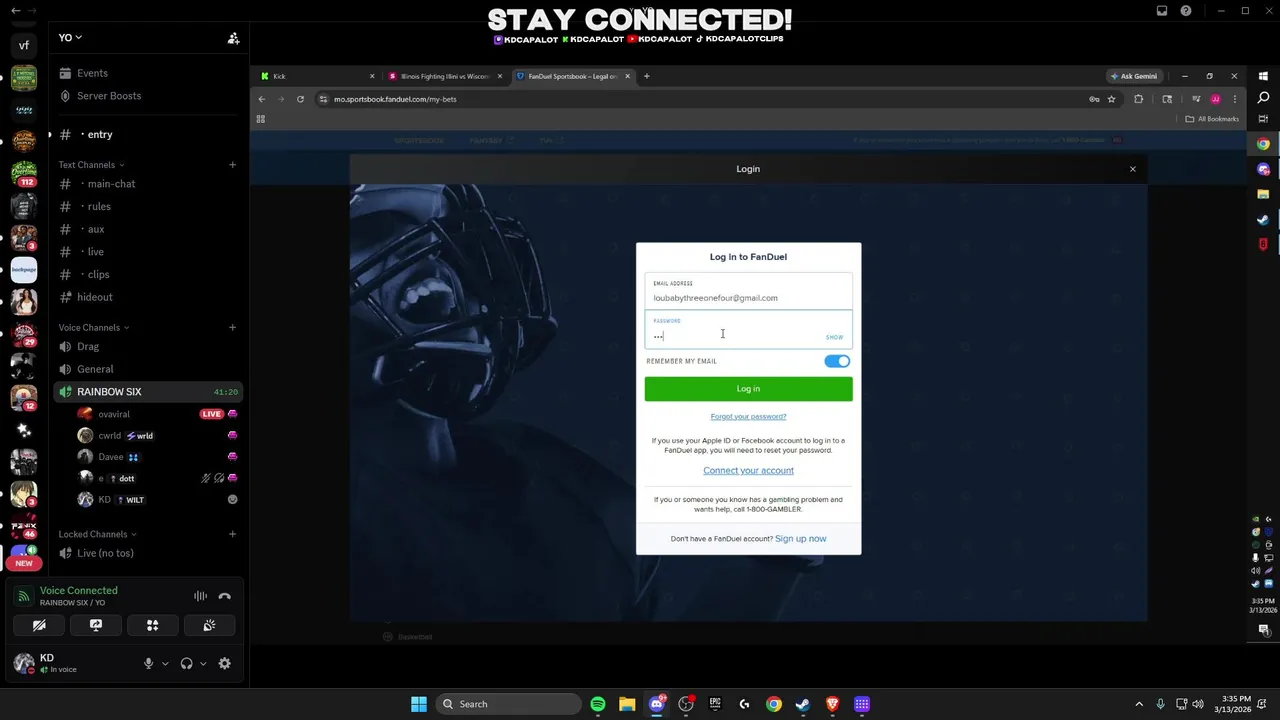1280x720 pixels.
Task: Open Brave browser from the taskbar
Action: tap(832, 704)
